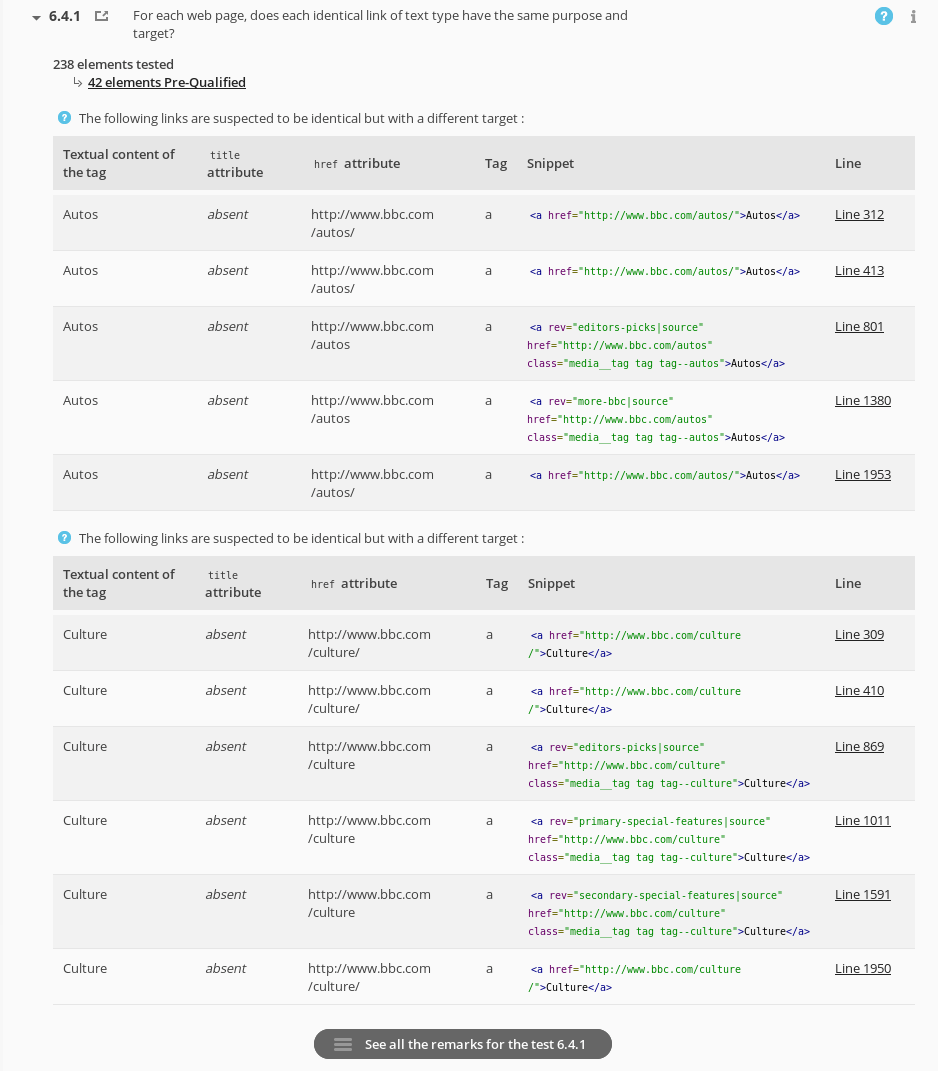This screenshot has height=1071, width=938.
Task: Collapse the 6.4.1 test section arrow
Action: [x=37, y=17]
